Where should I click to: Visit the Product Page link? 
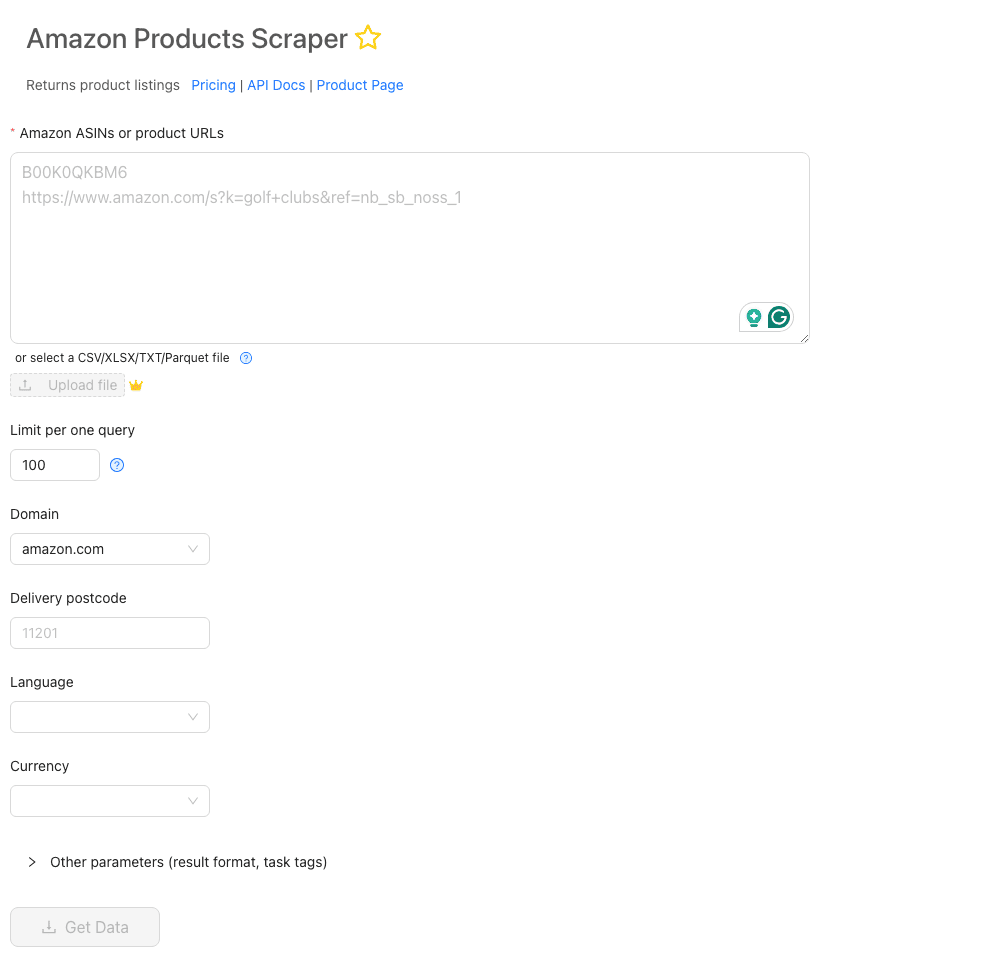pyautogui.click(x=360, y=85)
